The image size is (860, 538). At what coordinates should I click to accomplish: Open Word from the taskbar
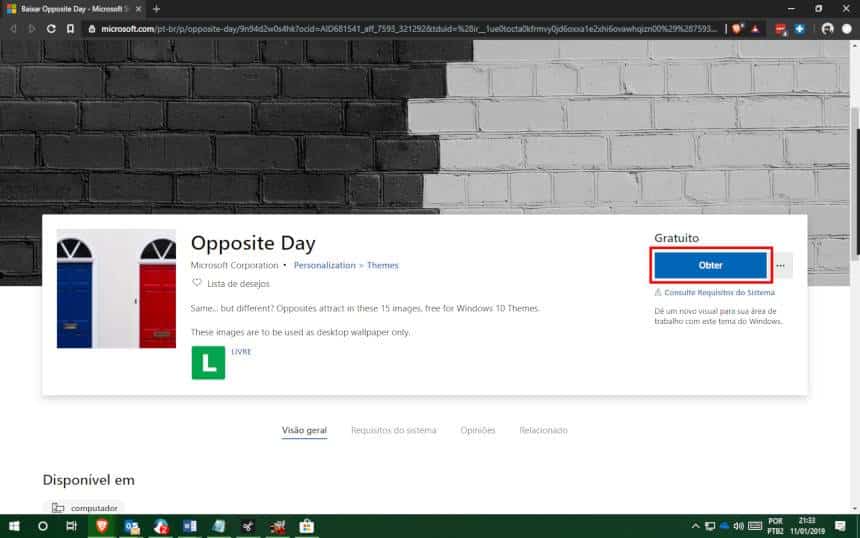[x=190, y=526]
